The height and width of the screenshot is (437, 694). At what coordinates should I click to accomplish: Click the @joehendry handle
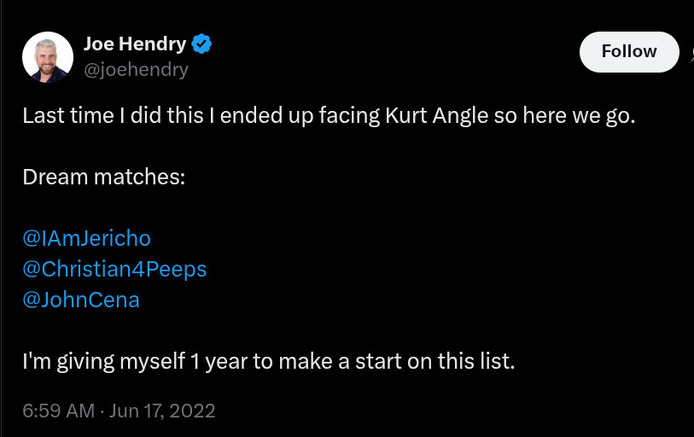(x=135, y=70)
